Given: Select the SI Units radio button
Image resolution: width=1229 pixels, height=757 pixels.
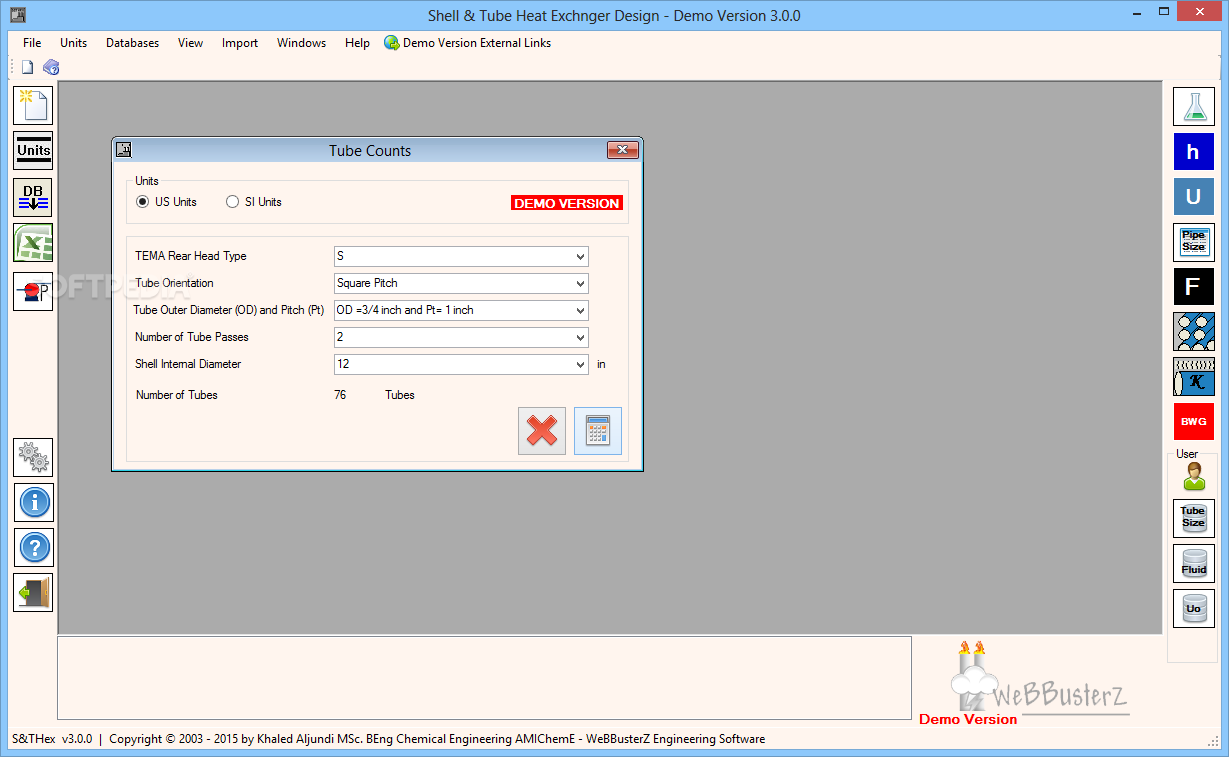Looking at the screenshot, I should (232, 202).
